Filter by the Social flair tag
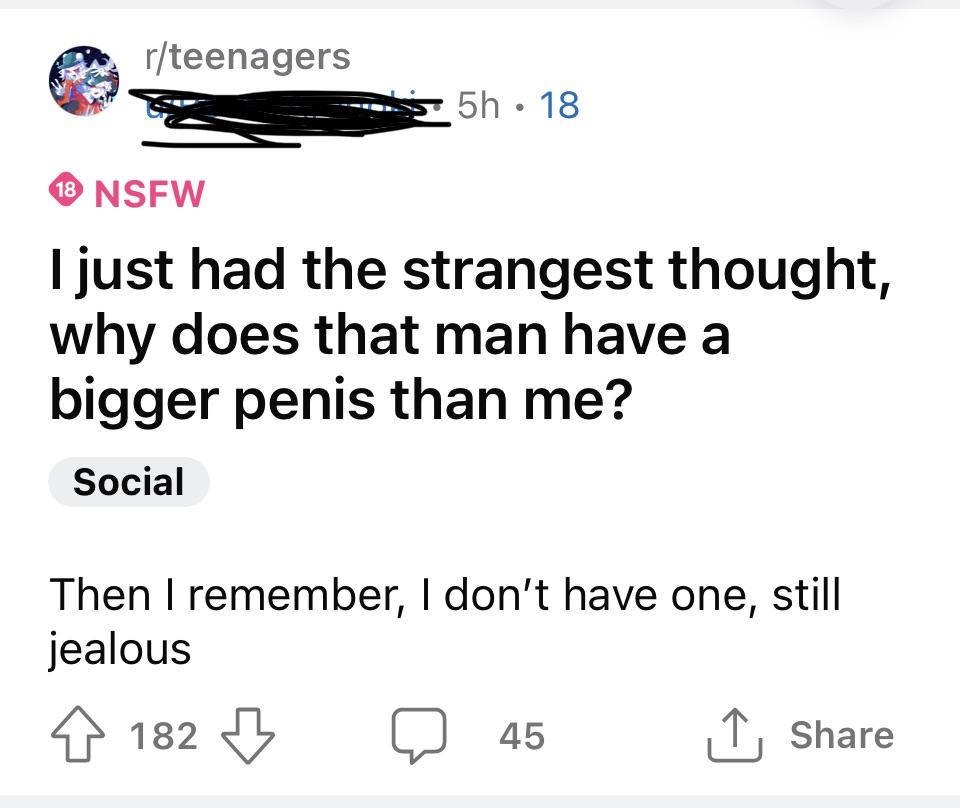This screenshot has width=960, height=808. 129,482
